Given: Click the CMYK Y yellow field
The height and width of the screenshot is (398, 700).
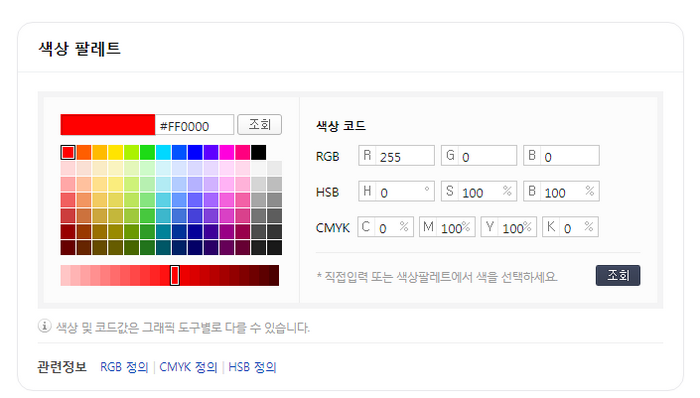Looking at the screenshot, I should (509, 227).
